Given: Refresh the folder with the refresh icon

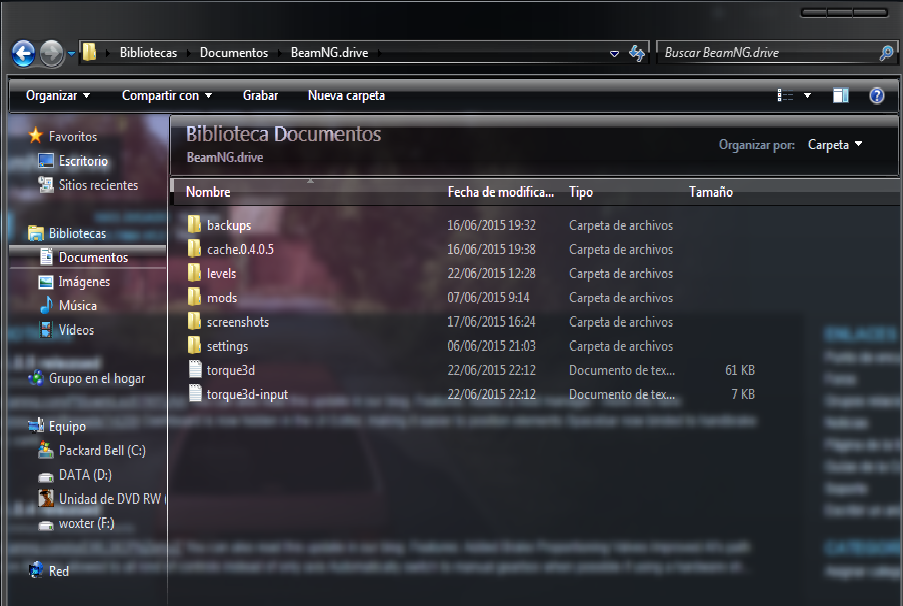Looking at the screenshot, I should [637, 53].
